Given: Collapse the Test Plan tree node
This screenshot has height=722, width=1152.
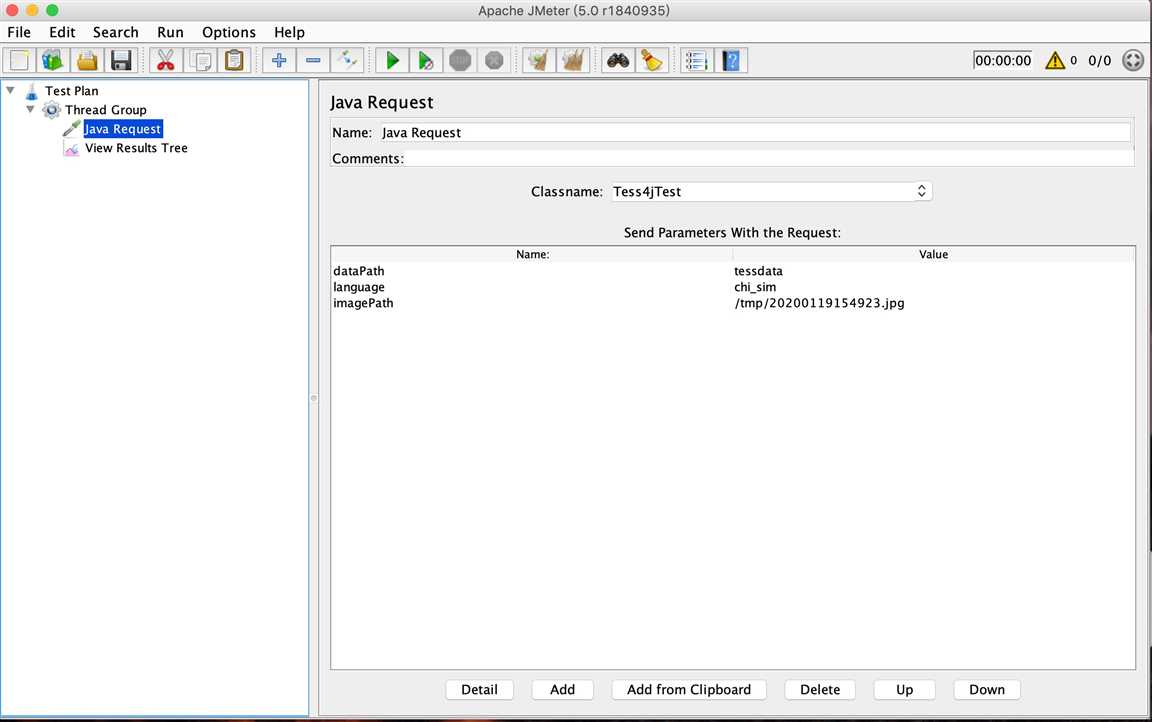Looking at the screenshot, I should [x=10, y=90].
